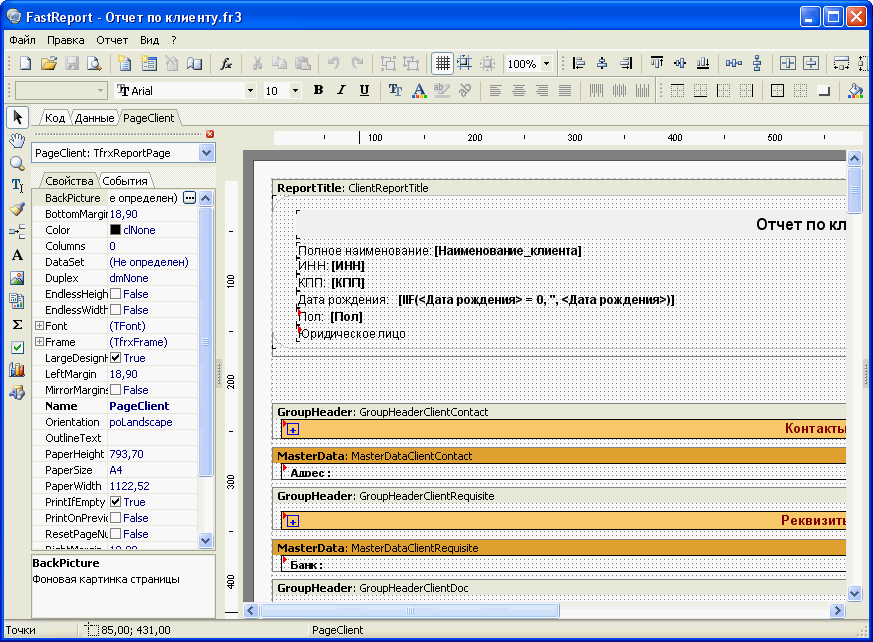
Task: Click the horizontal scrollbar thumb
Action: point(410,610)
